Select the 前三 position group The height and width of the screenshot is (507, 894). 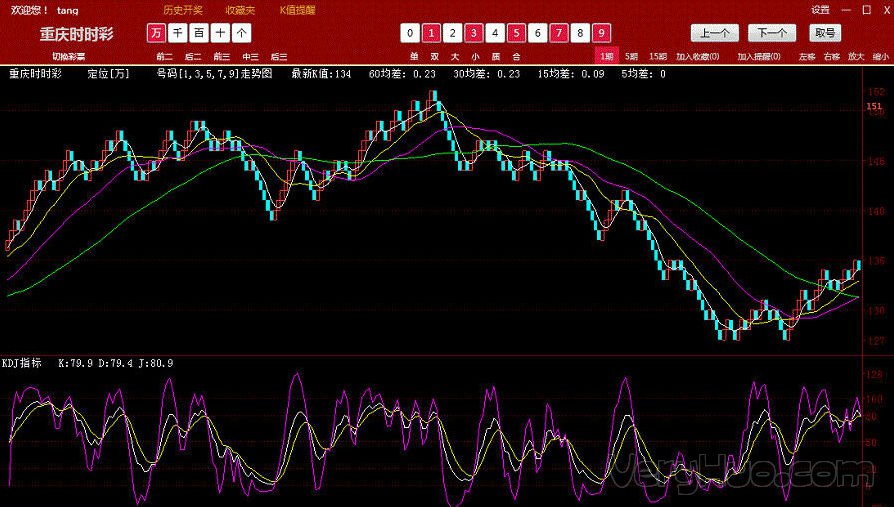pos(221,57)
